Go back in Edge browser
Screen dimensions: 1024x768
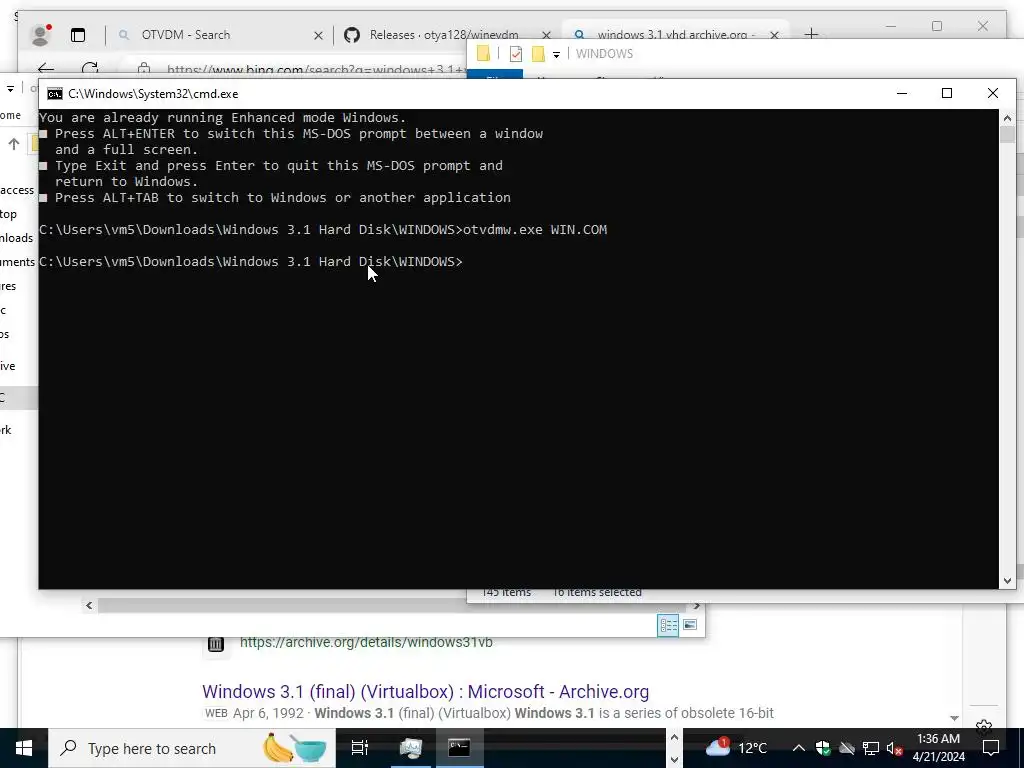coord(46,69)
